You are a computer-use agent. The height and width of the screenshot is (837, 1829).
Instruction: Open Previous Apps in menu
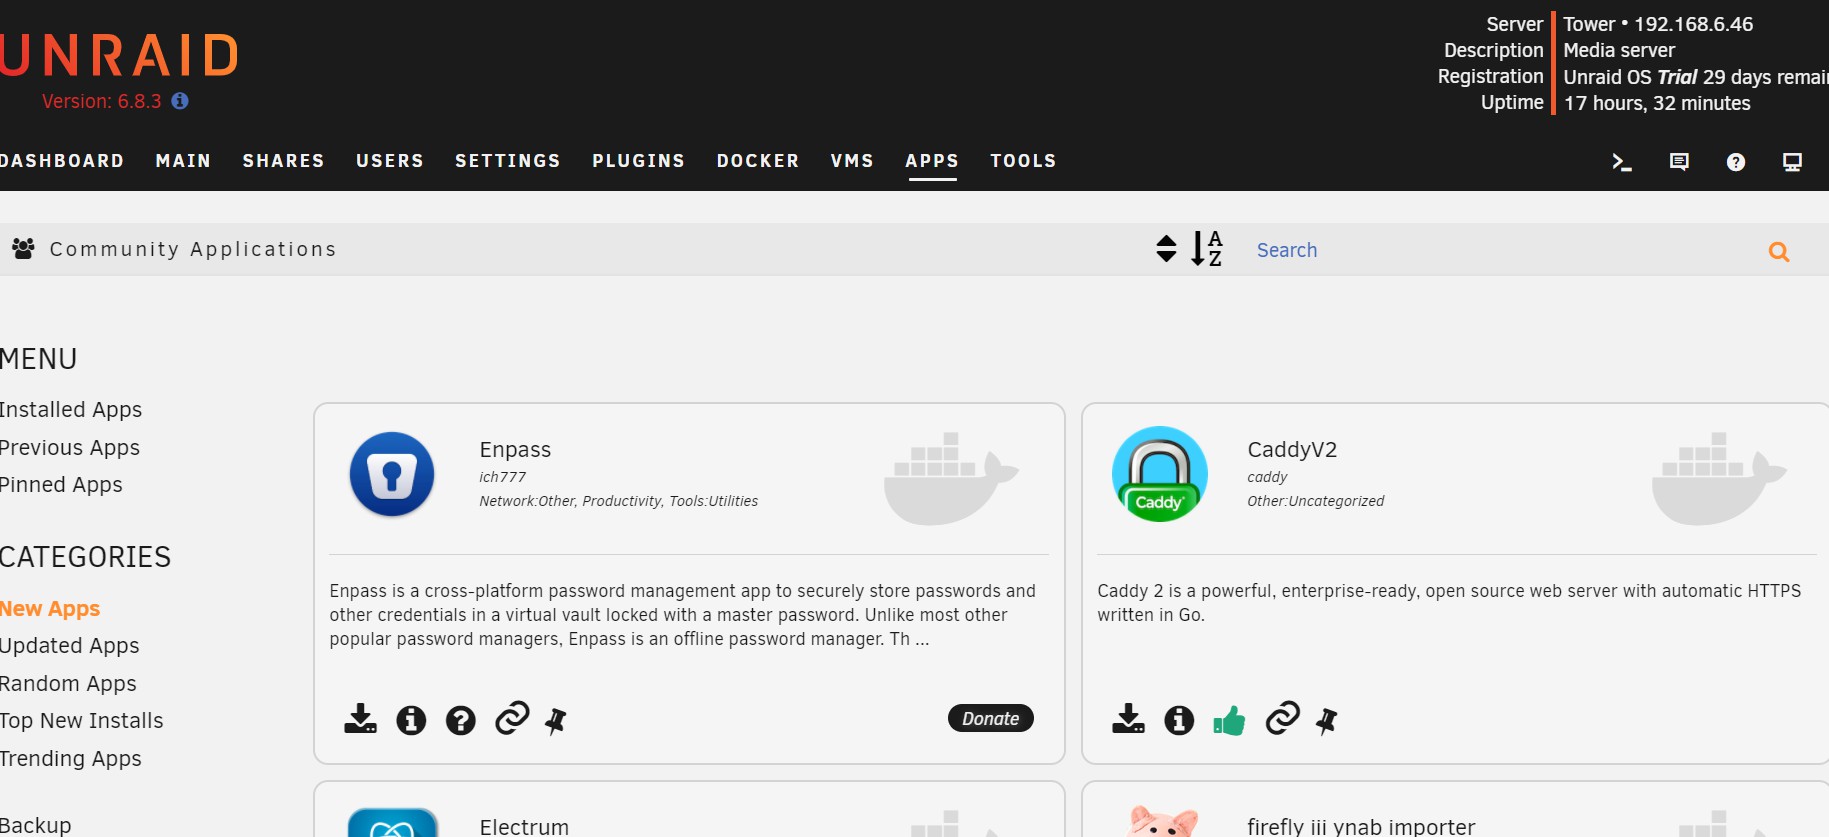(70, 447)
